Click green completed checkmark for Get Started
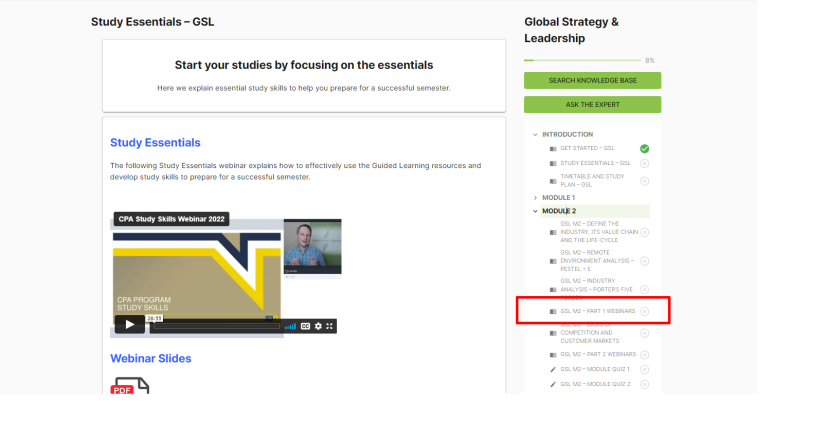Viewport: 814px width, 427px height. click(x=644, y=149)
